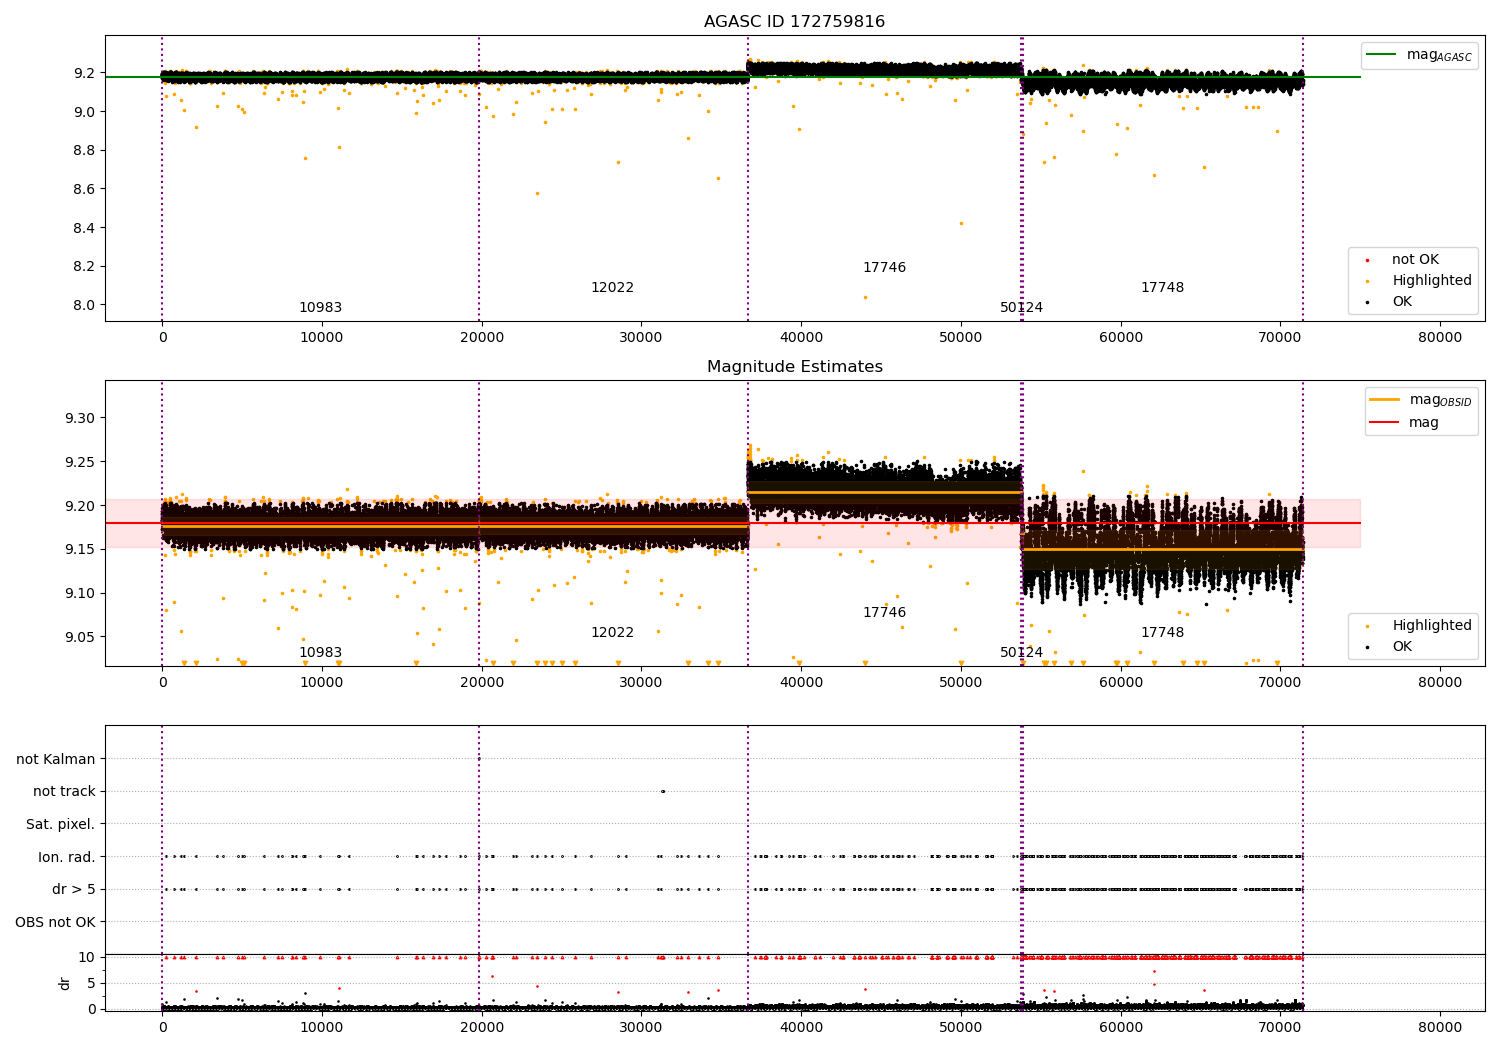1500x1050 pixels.
Task: Click the 60000 x-tick under AGASC ID plot
Action: pos(1120,337)
